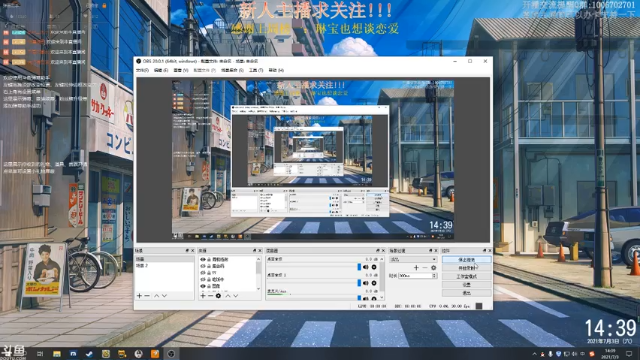640x360 pixels.
Task: Toggle the lock on the second source row
Action: (209, 266)
